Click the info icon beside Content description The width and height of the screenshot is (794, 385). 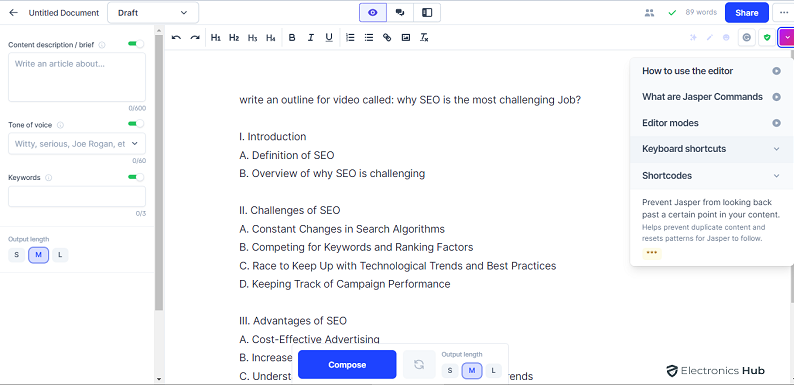pyautogui.click(x=102, y=45)
